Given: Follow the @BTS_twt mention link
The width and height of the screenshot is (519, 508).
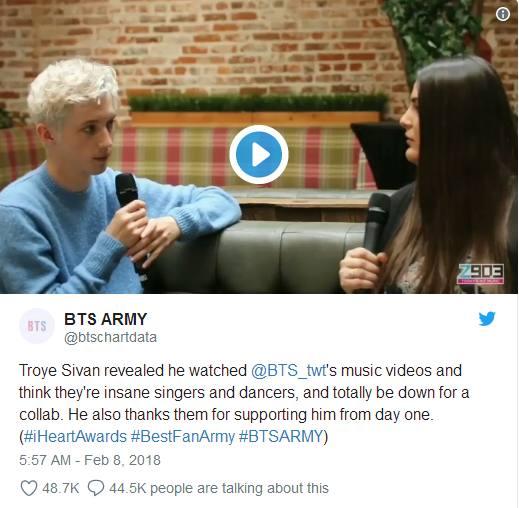Looking at the screenshot, I should point(288,371).
